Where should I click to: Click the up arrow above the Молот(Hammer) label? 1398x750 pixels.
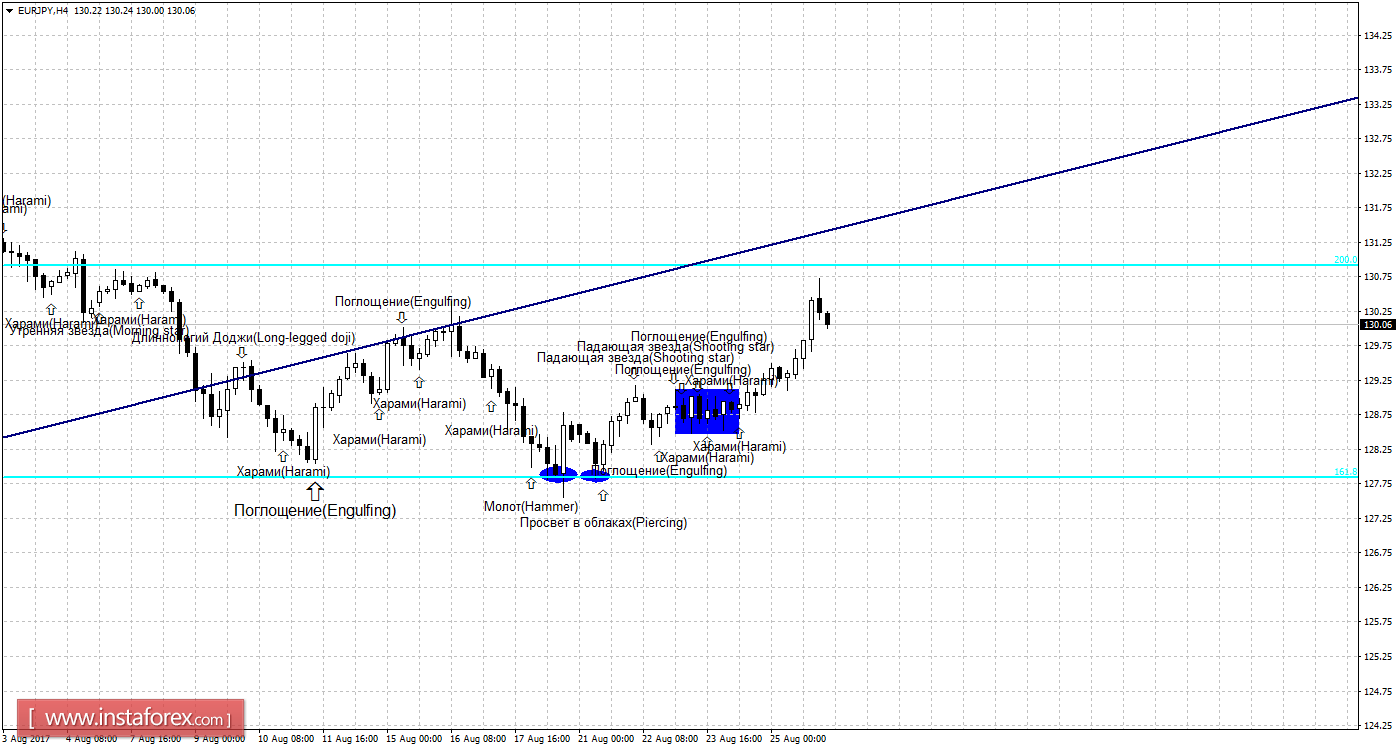[x=531, y=484]
